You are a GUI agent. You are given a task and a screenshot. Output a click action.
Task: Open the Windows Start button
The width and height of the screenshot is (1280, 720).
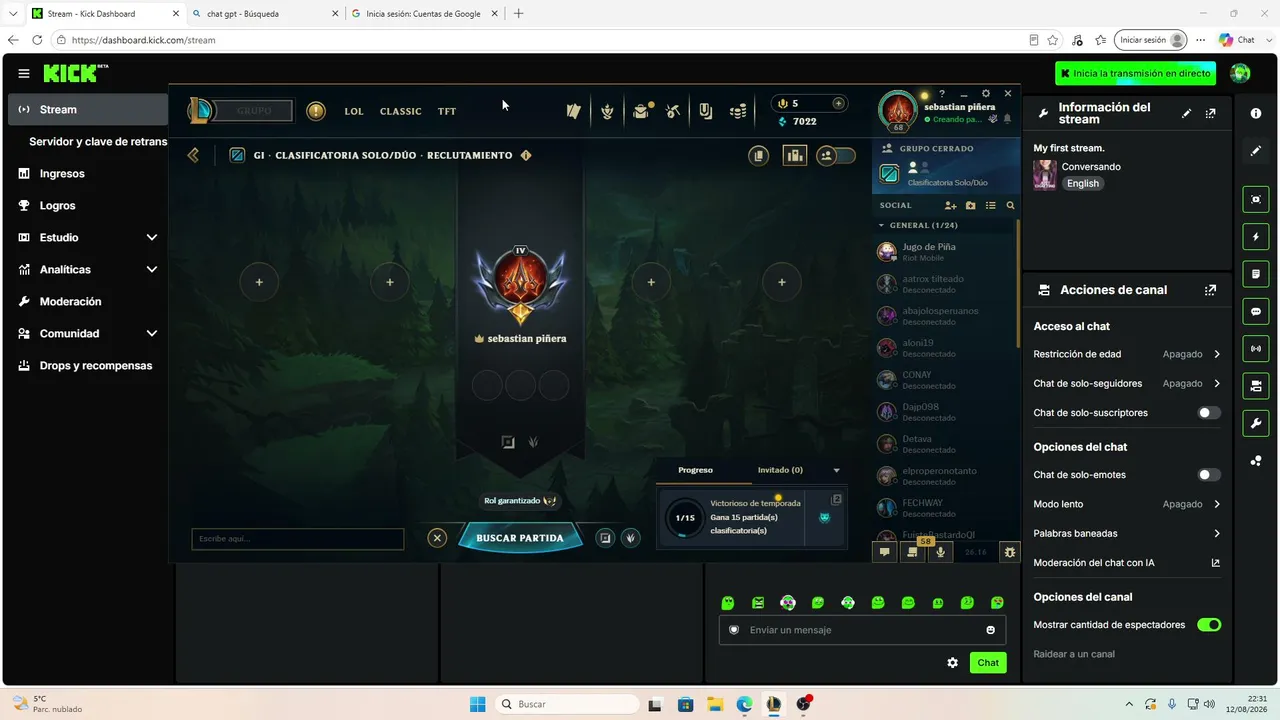(x=477, y=704)
